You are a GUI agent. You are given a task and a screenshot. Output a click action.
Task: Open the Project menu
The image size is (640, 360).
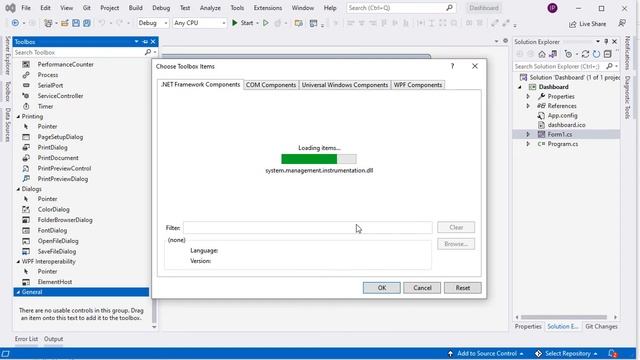[x=109, y=8]
